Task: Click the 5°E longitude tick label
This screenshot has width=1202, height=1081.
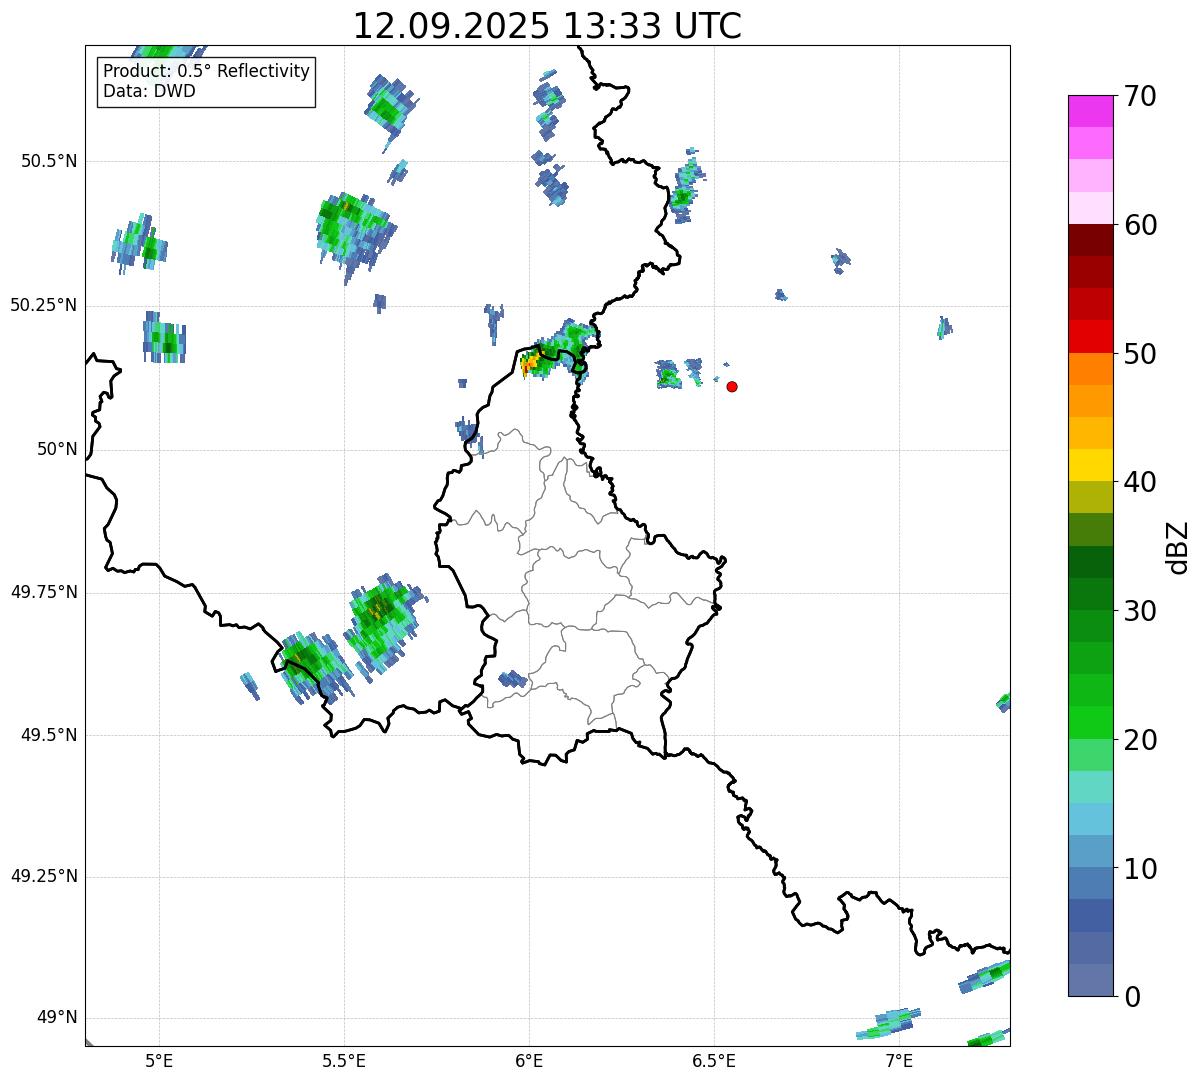Action: click(159, 1061)
